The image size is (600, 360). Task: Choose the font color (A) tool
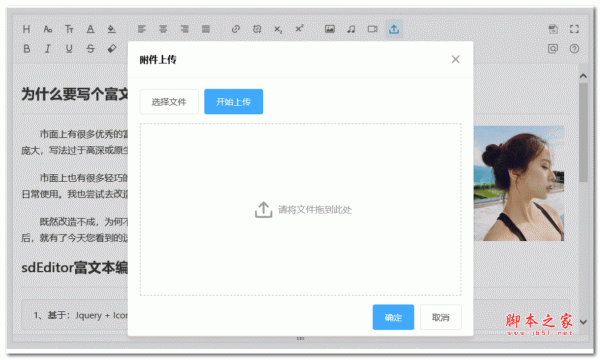coord(90,29)
